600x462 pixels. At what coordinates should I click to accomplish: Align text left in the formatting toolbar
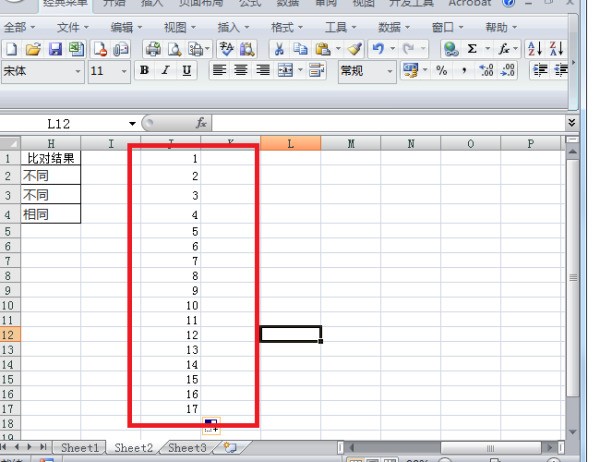219,70
